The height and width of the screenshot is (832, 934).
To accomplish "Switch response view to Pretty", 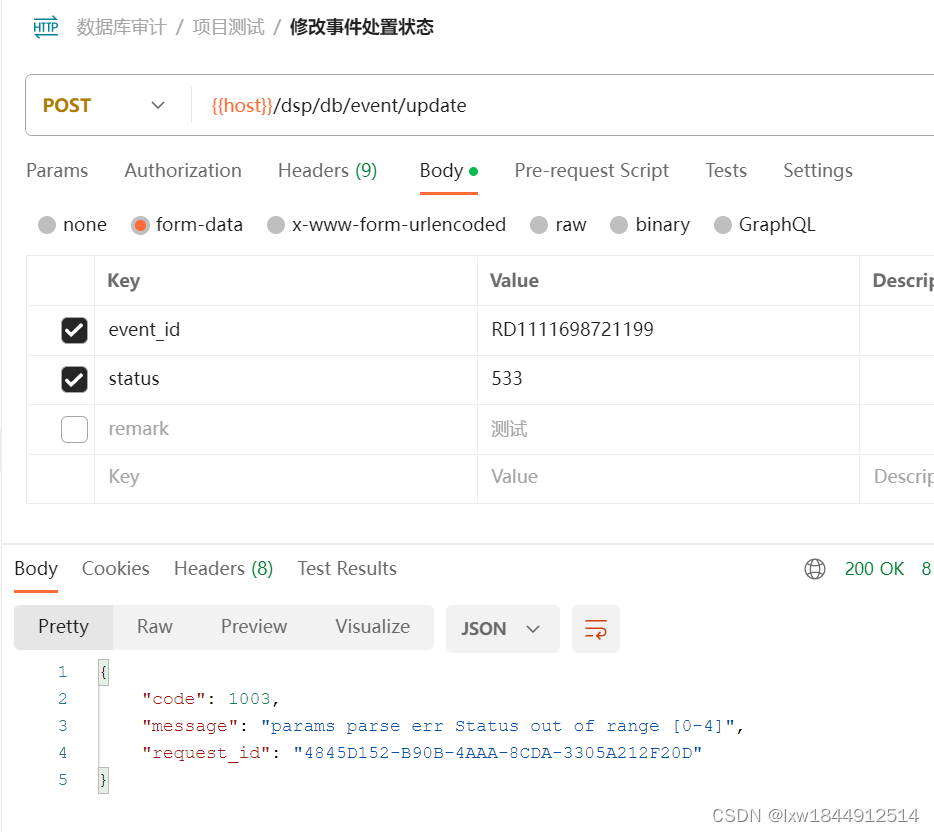I will pyautogui.click(x=63, y=627).
